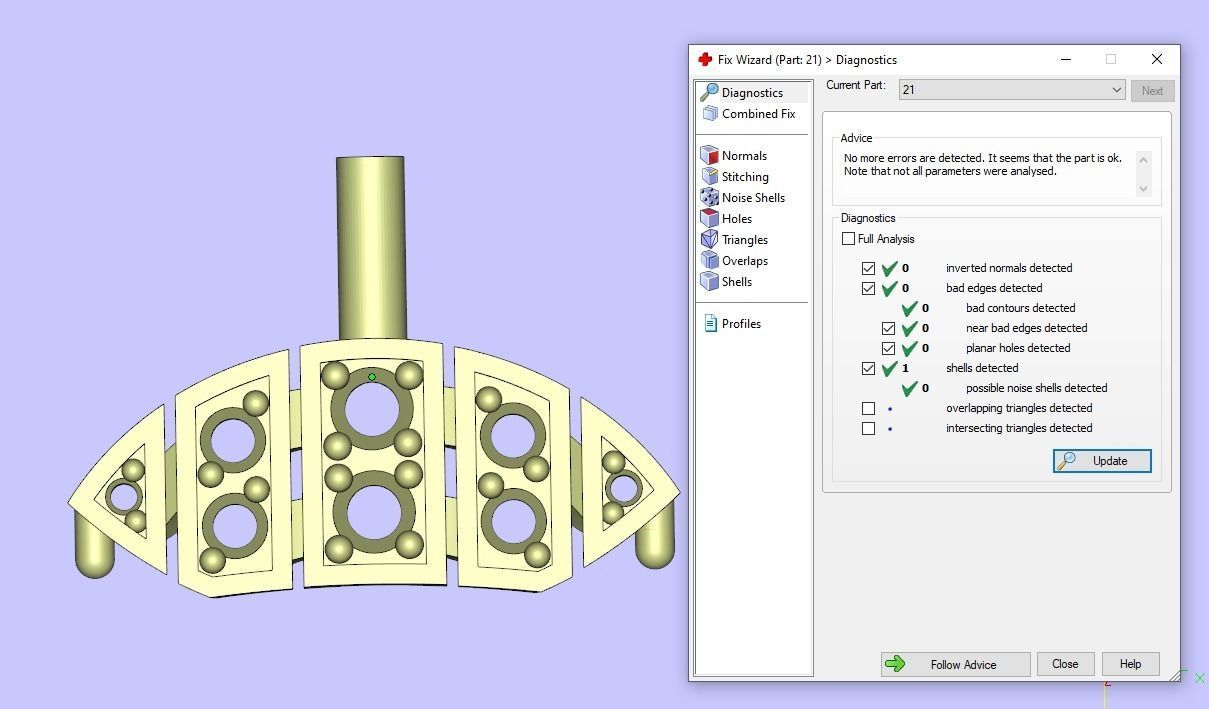The image size is (1209, 709).
Task: Click the 'possible noise shells detected' label
Action: tap(1036, 388)
